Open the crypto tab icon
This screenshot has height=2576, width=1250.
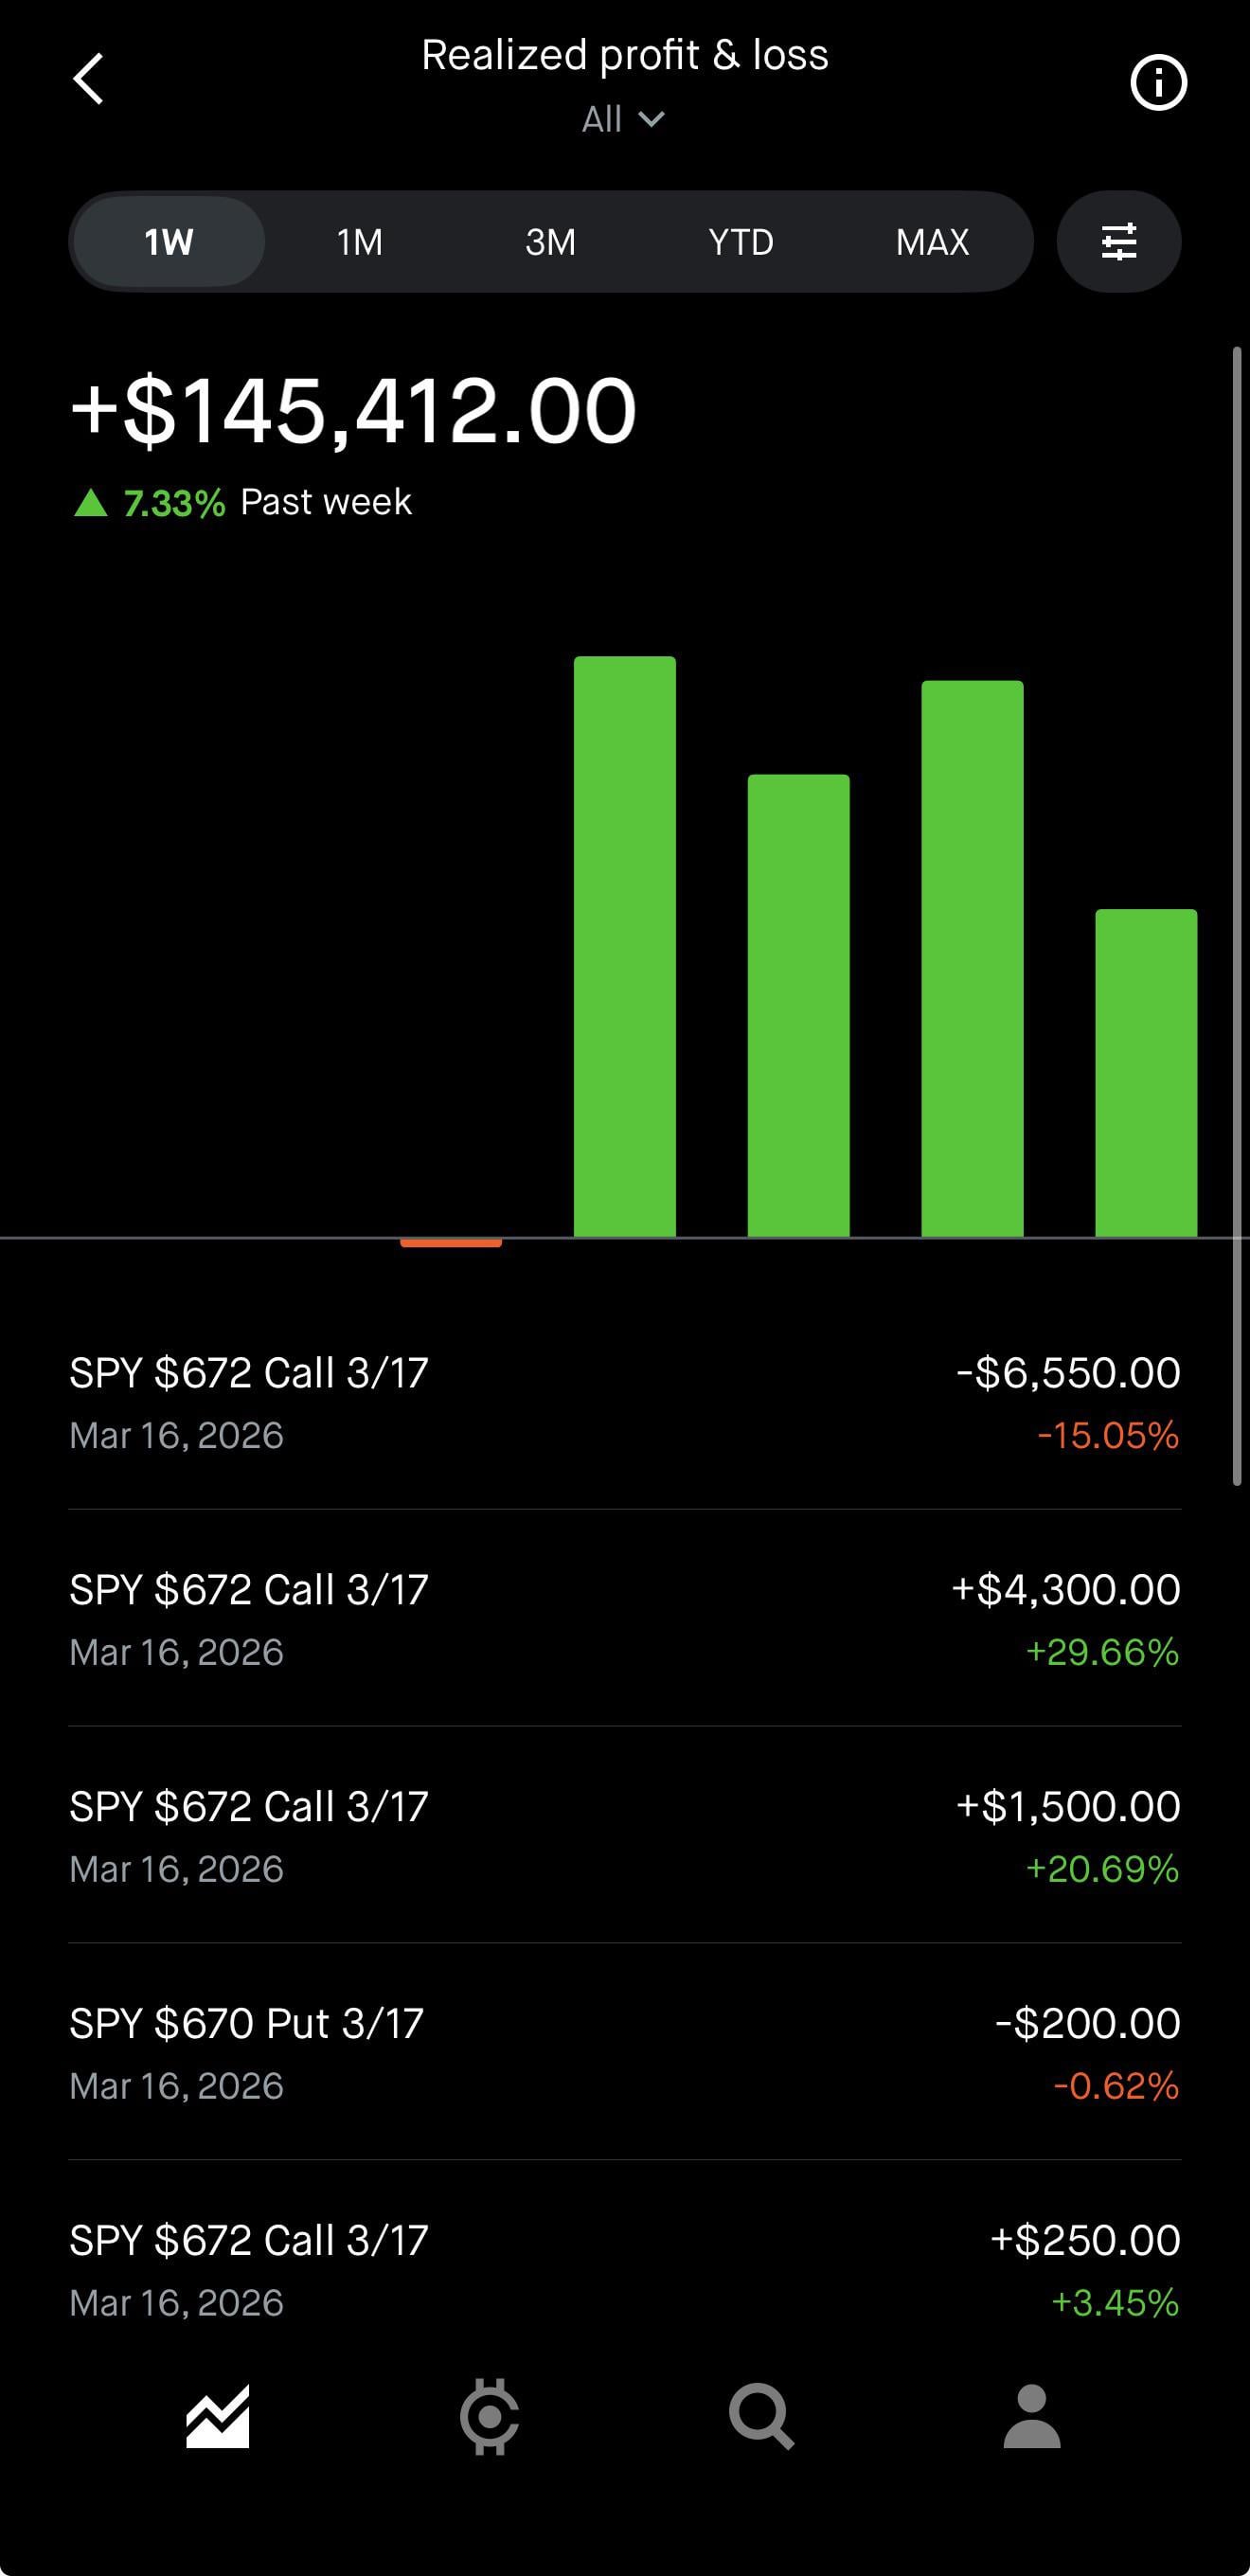489,2416
